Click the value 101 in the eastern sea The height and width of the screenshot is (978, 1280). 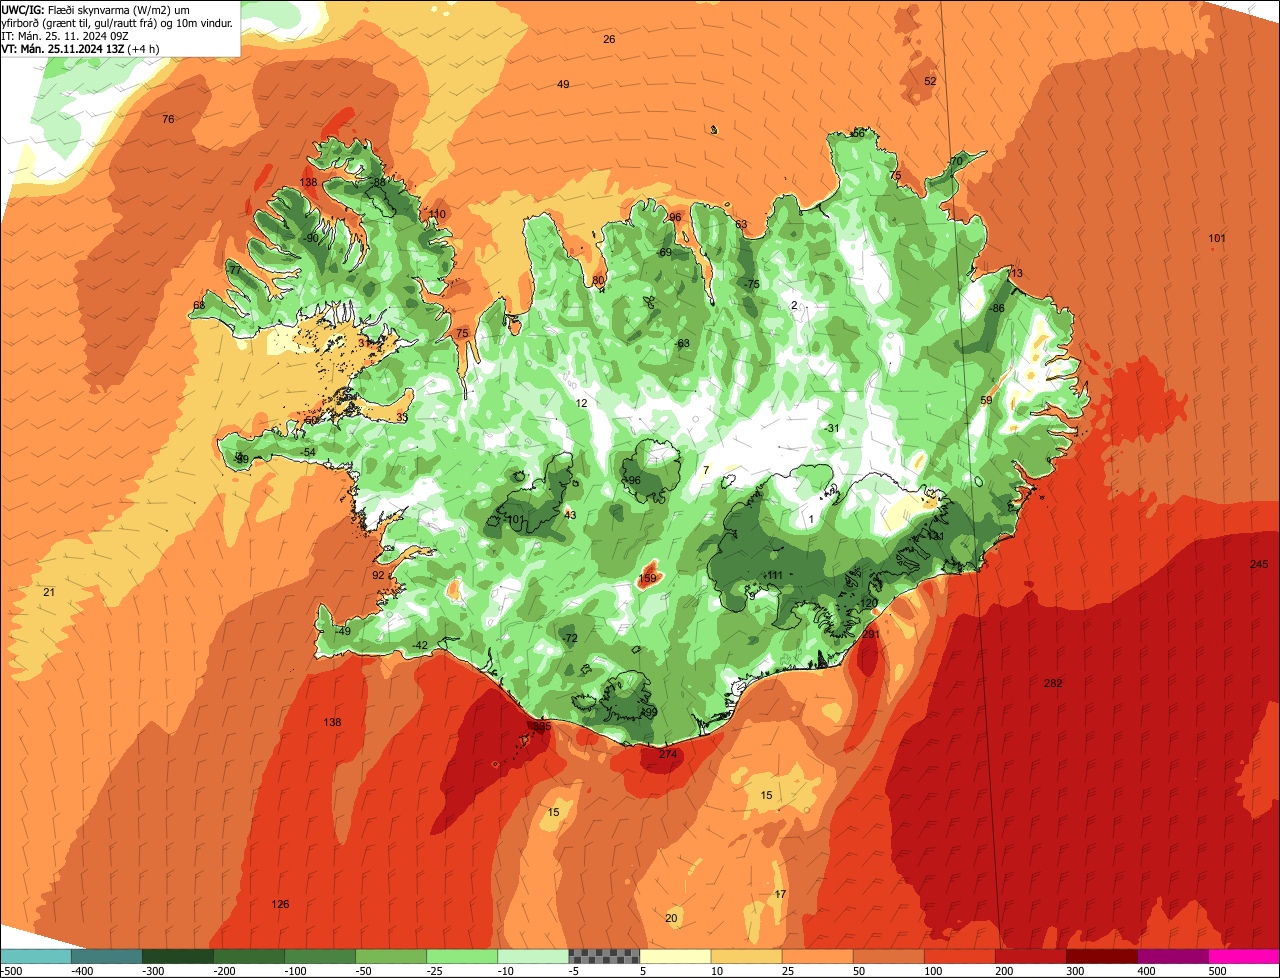click(x=1217, y=238)
